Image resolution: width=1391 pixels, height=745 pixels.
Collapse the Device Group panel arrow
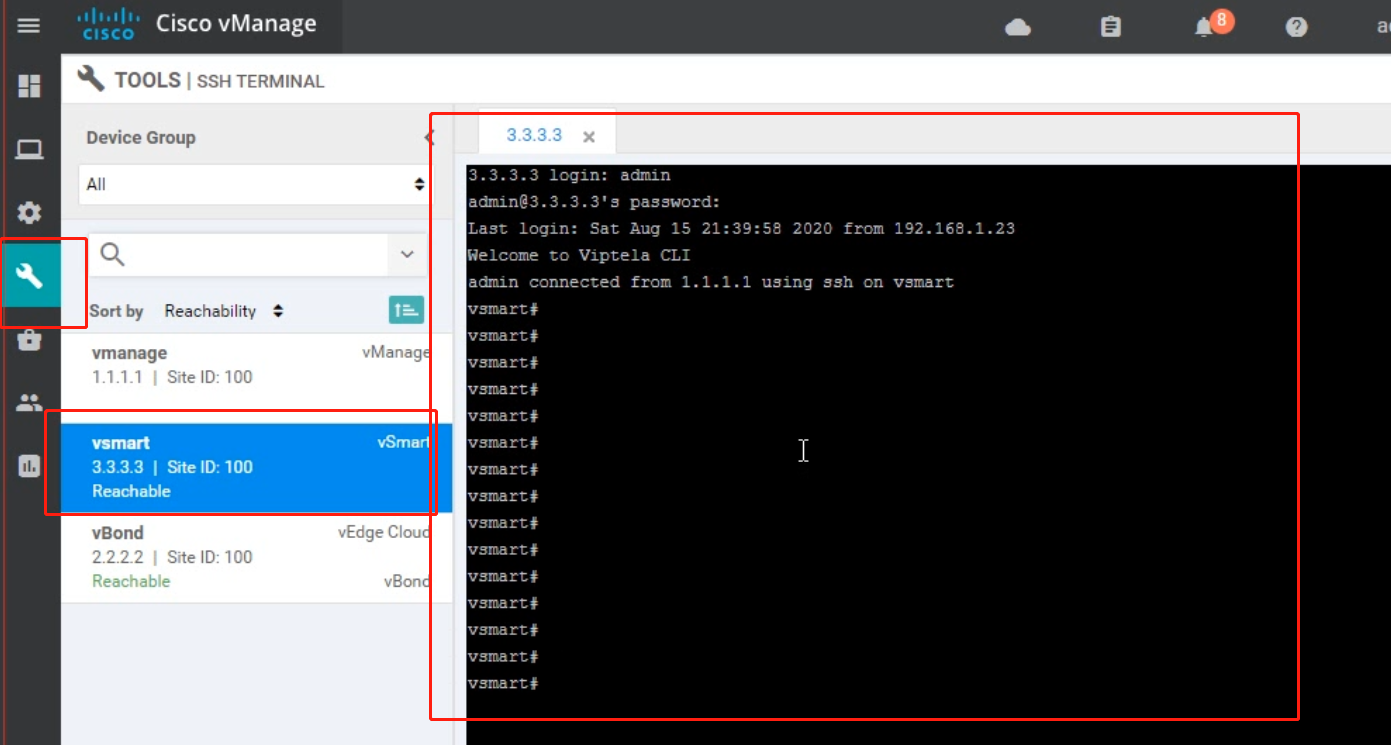(429, 138)
